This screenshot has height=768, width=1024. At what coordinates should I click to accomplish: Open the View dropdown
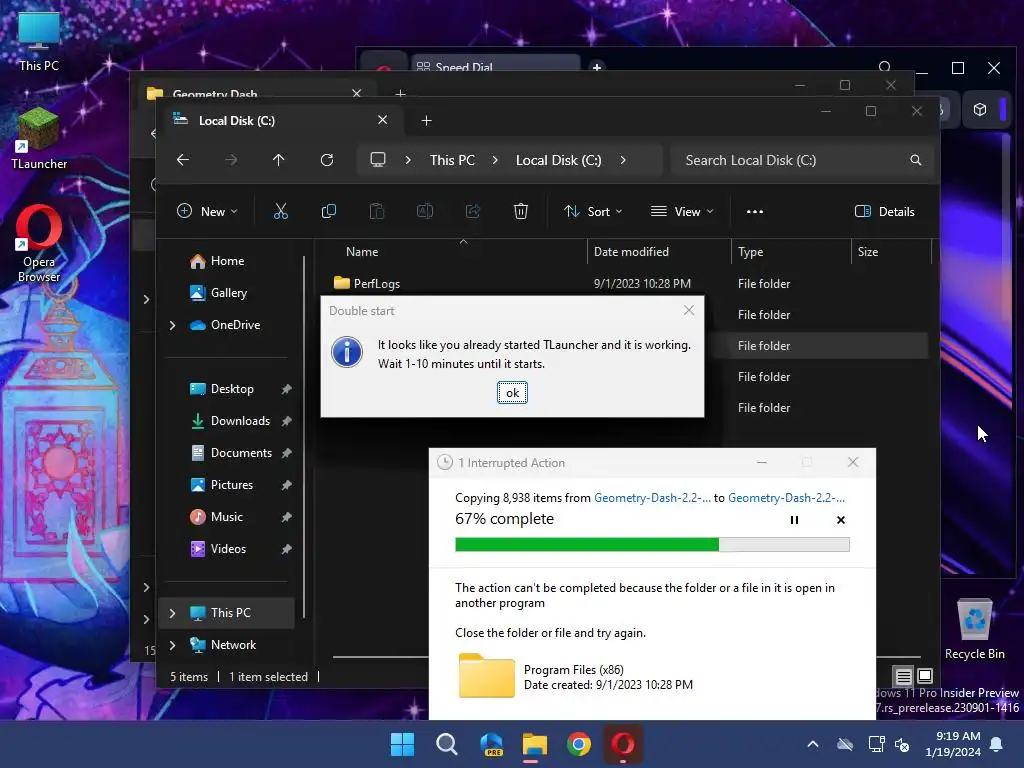682,211
